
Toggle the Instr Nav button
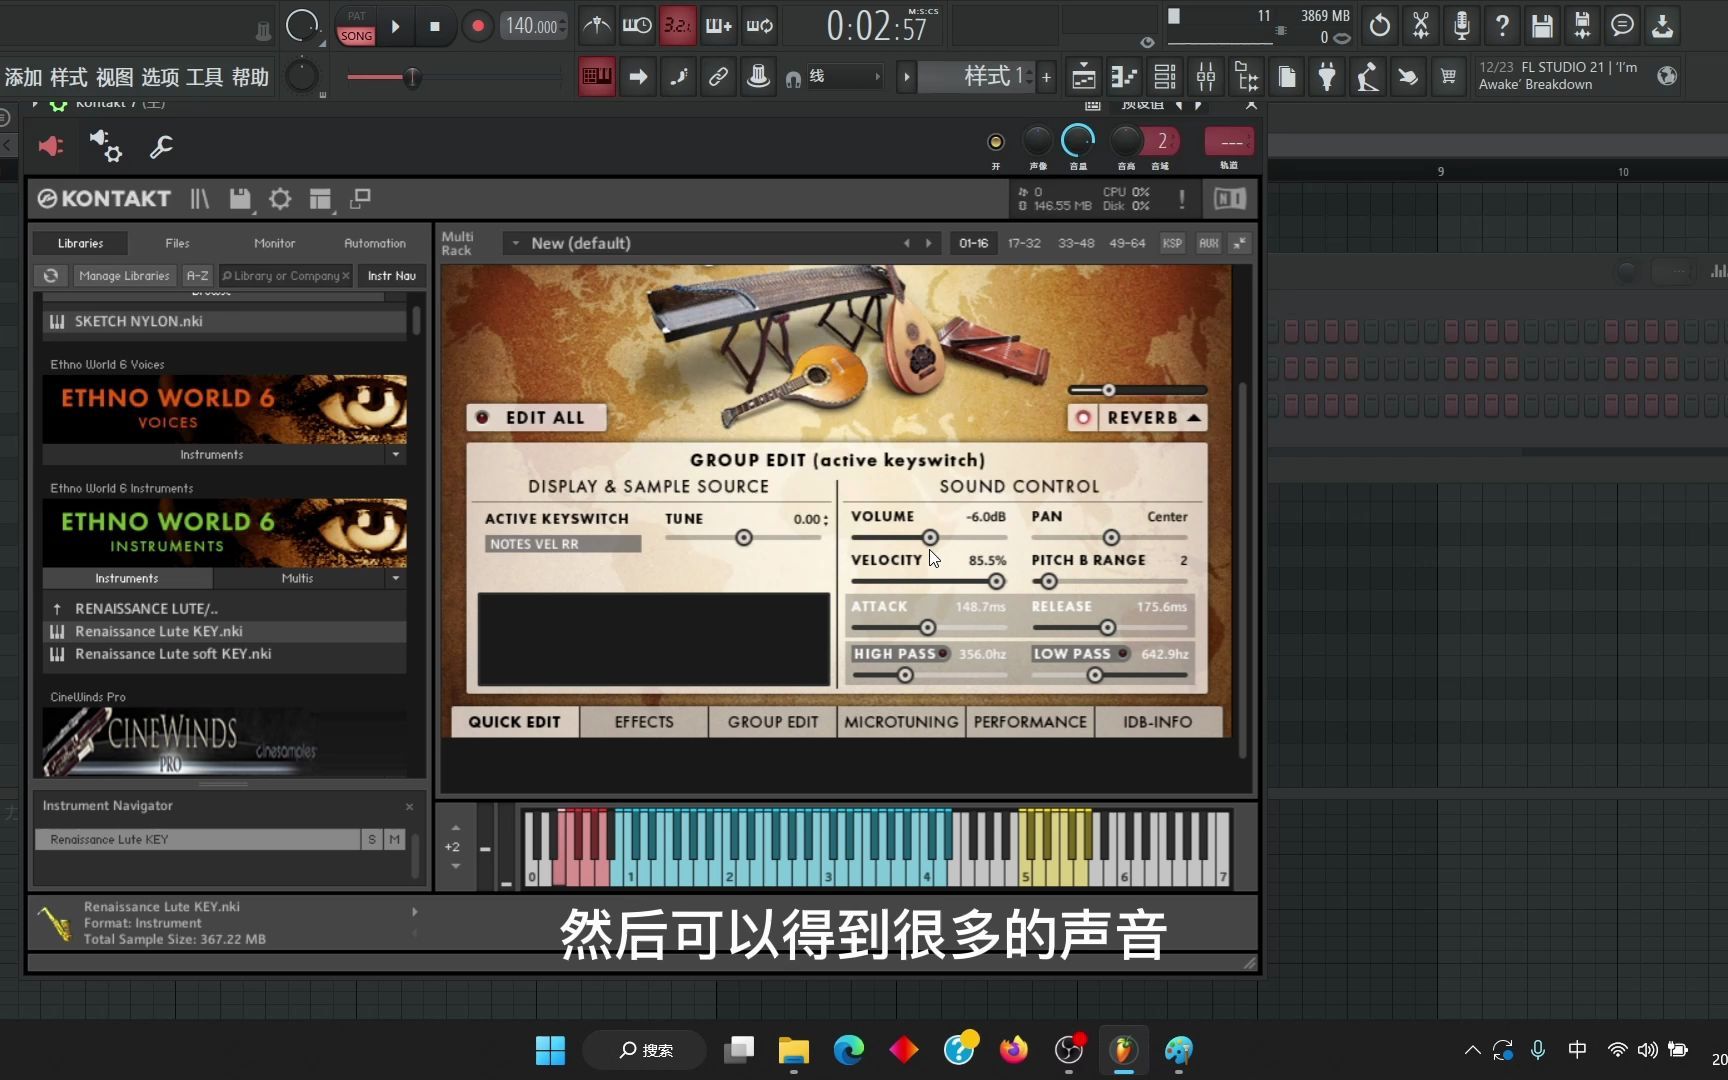[392, 276]
